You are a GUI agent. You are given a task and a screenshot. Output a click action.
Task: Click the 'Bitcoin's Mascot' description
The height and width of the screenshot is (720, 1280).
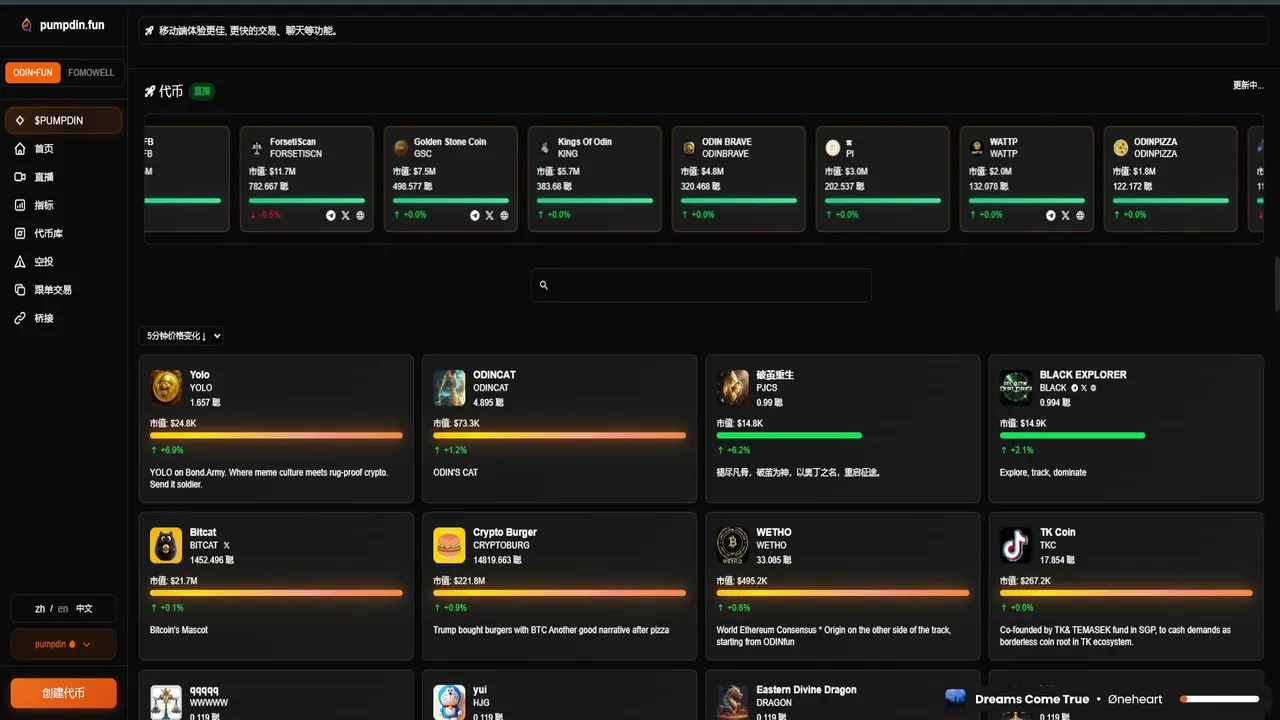click(x=179, y=630)
